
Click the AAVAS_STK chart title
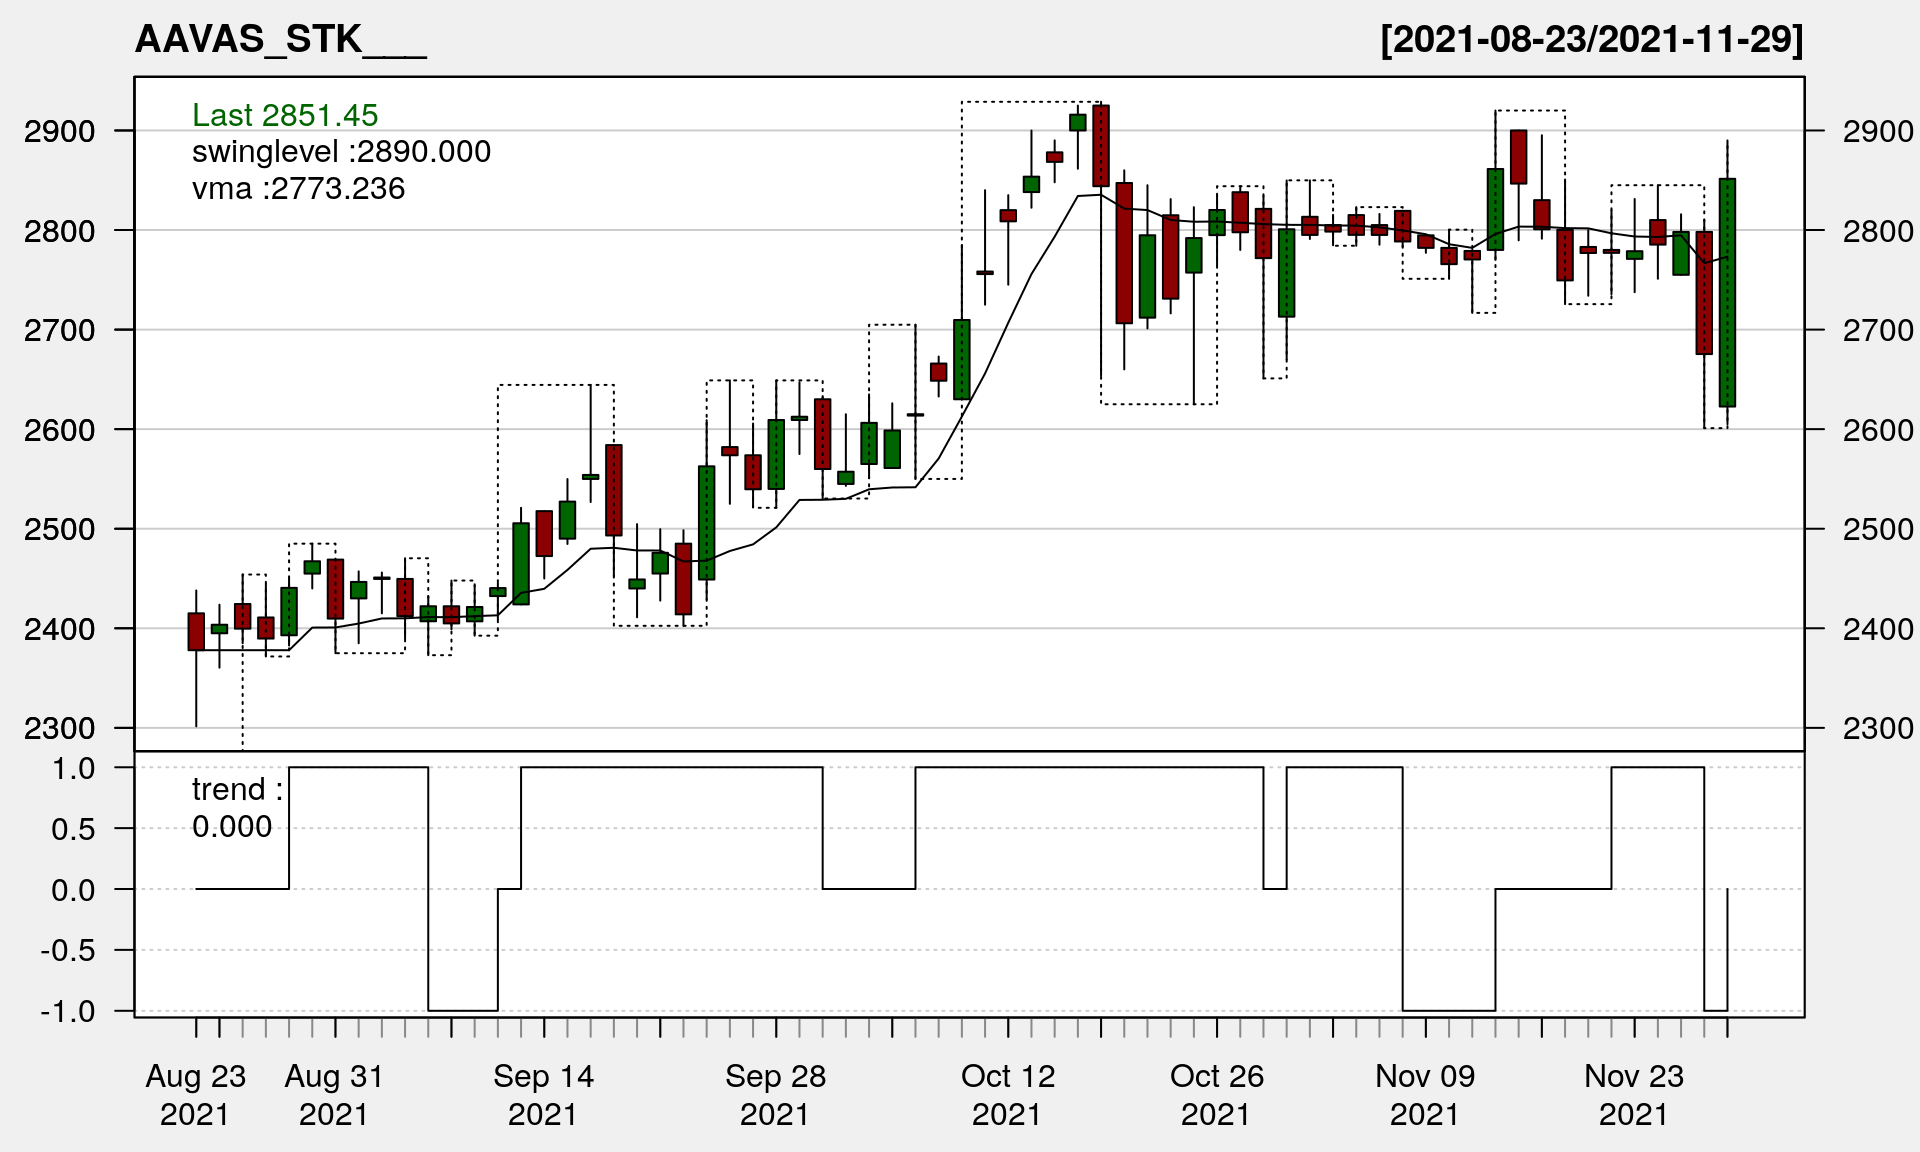coord(280,40)
